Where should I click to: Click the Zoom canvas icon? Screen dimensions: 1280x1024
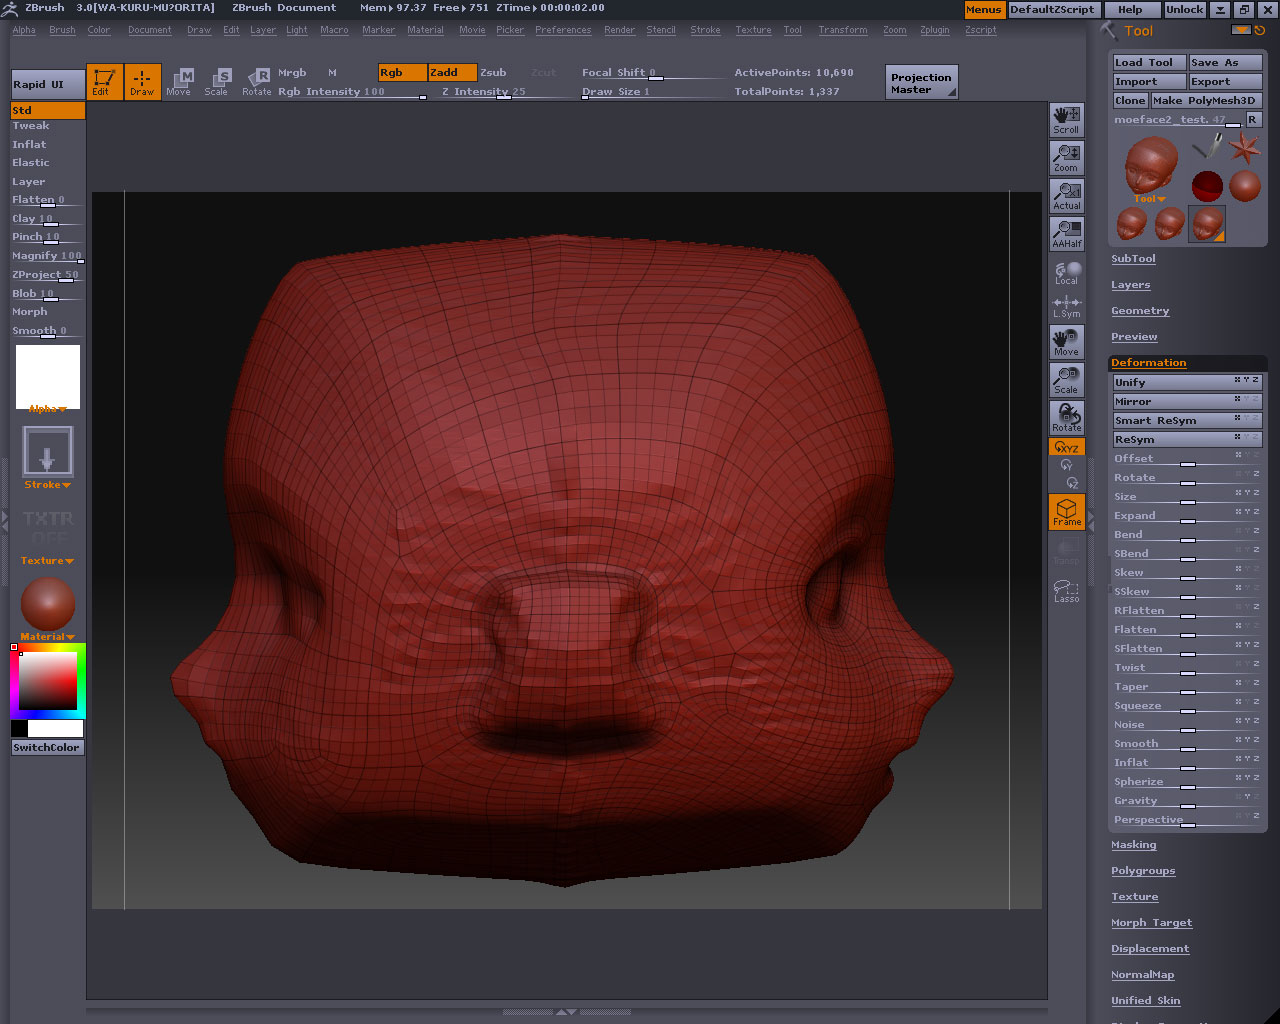pyautogui.click(x=1066, y=158)
